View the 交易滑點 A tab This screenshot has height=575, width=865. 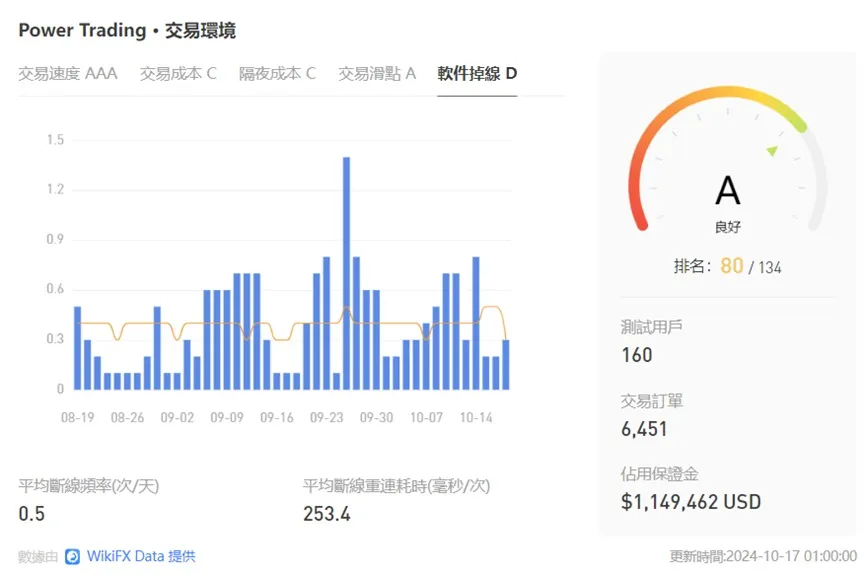click(x=377, y=73)
